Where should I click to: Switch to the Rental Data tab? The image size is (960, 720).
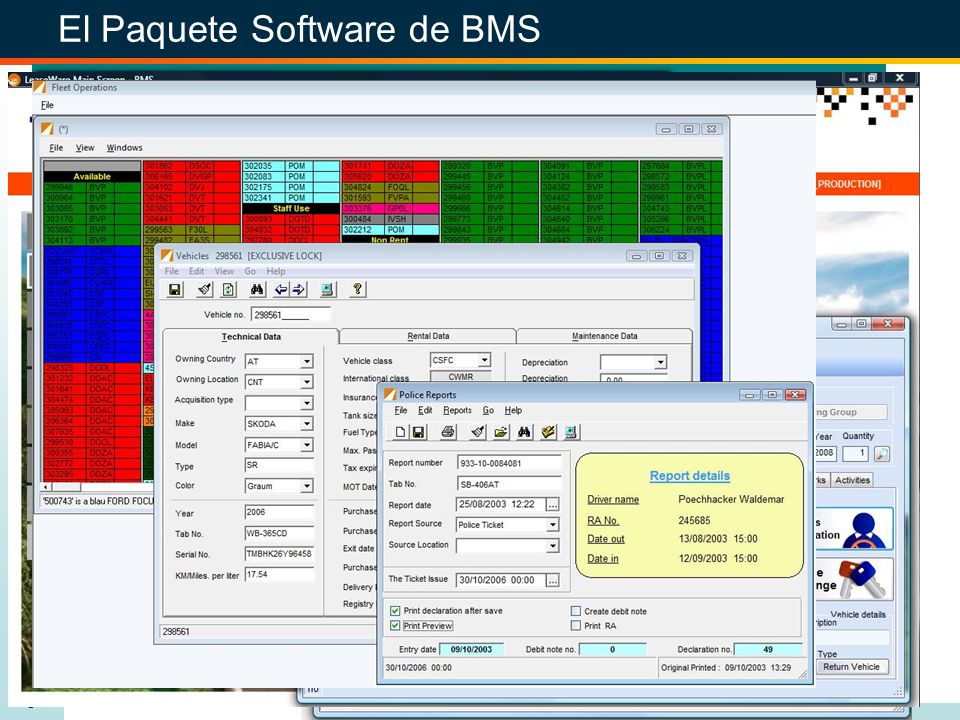(x=429, y=336)
